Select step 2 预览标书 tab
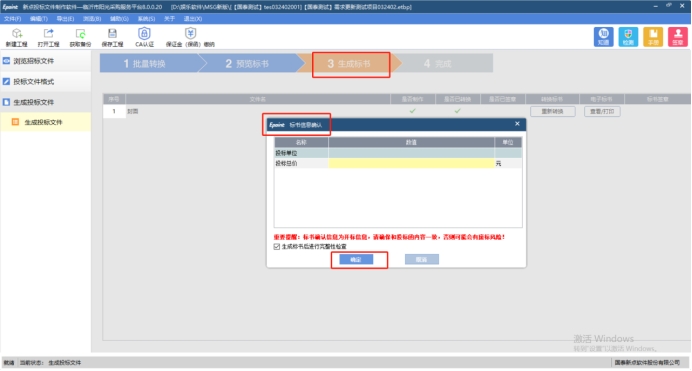 (247, 64)
